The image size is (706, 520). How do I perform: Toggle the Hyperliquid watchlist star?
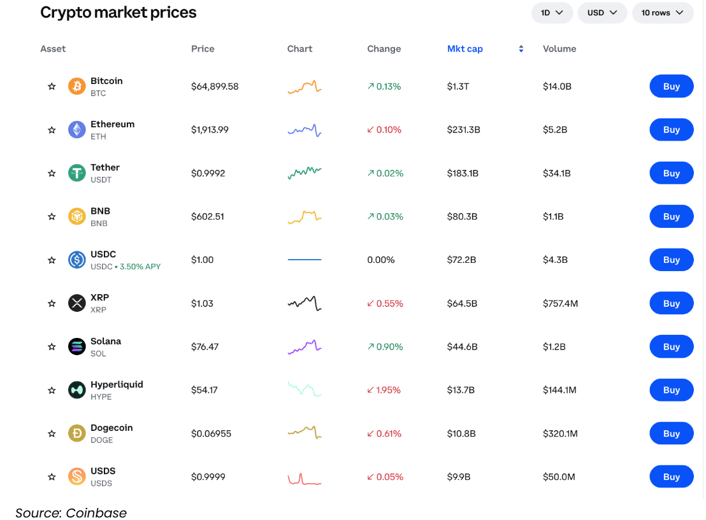[52, 390]
